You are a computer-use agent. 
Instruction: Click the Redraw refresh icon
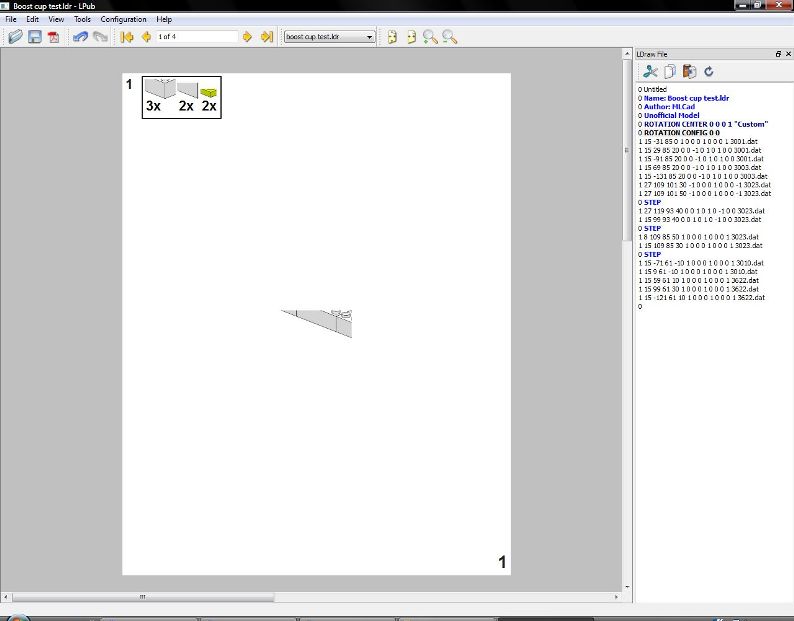(x=709, y=71)
